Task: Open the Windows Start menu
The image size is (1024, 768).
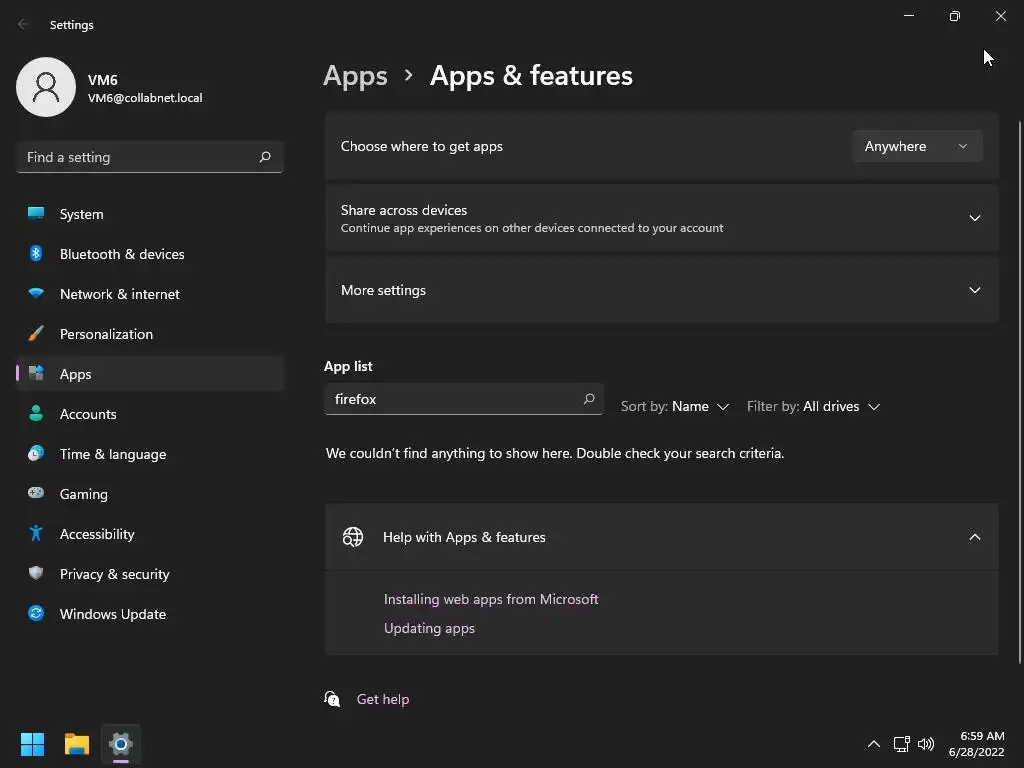Action: (x=33, y=744)
